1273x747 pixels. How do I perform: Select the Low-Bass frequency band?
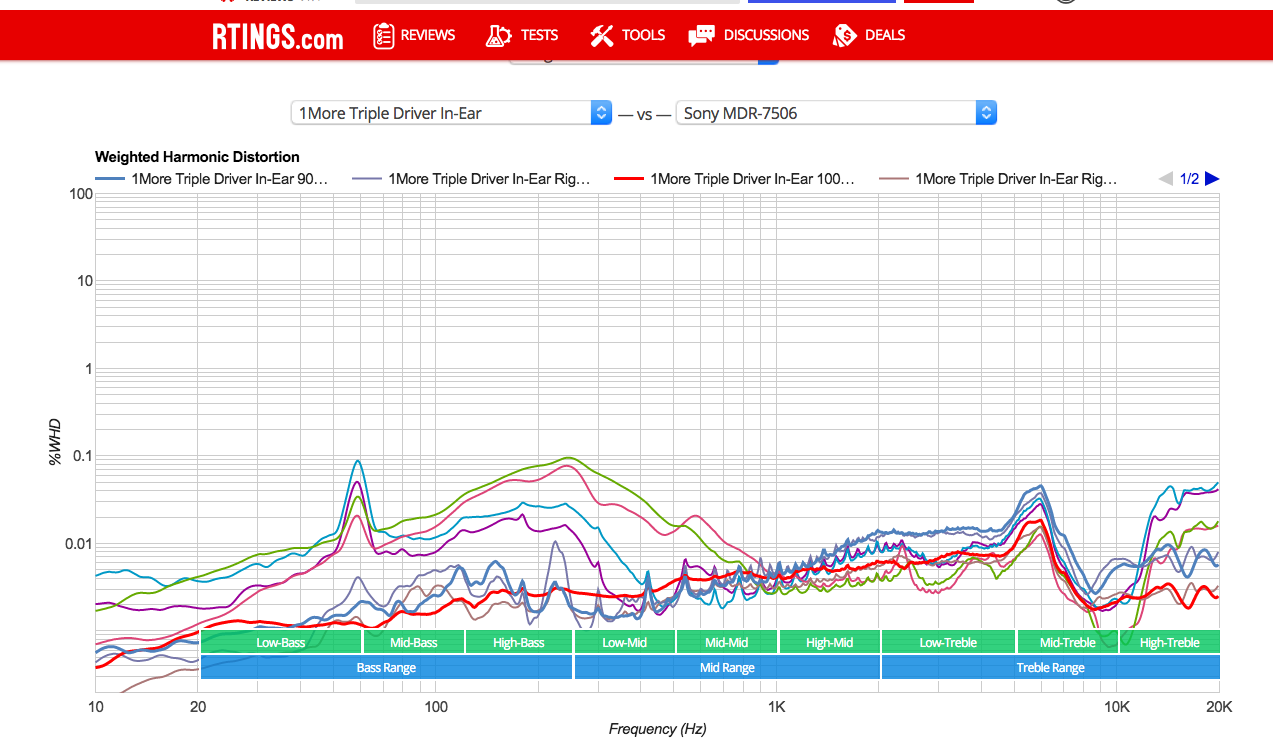281,642
